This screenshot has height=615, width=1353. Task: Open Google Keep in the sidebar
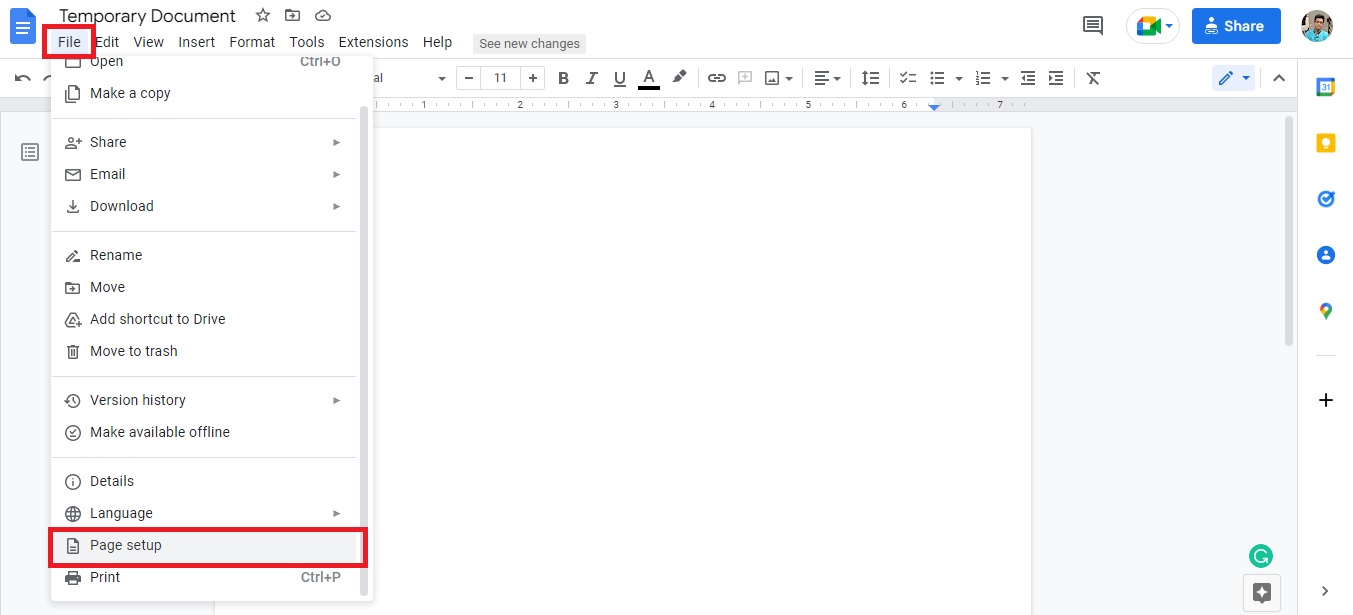point(1325,142)
